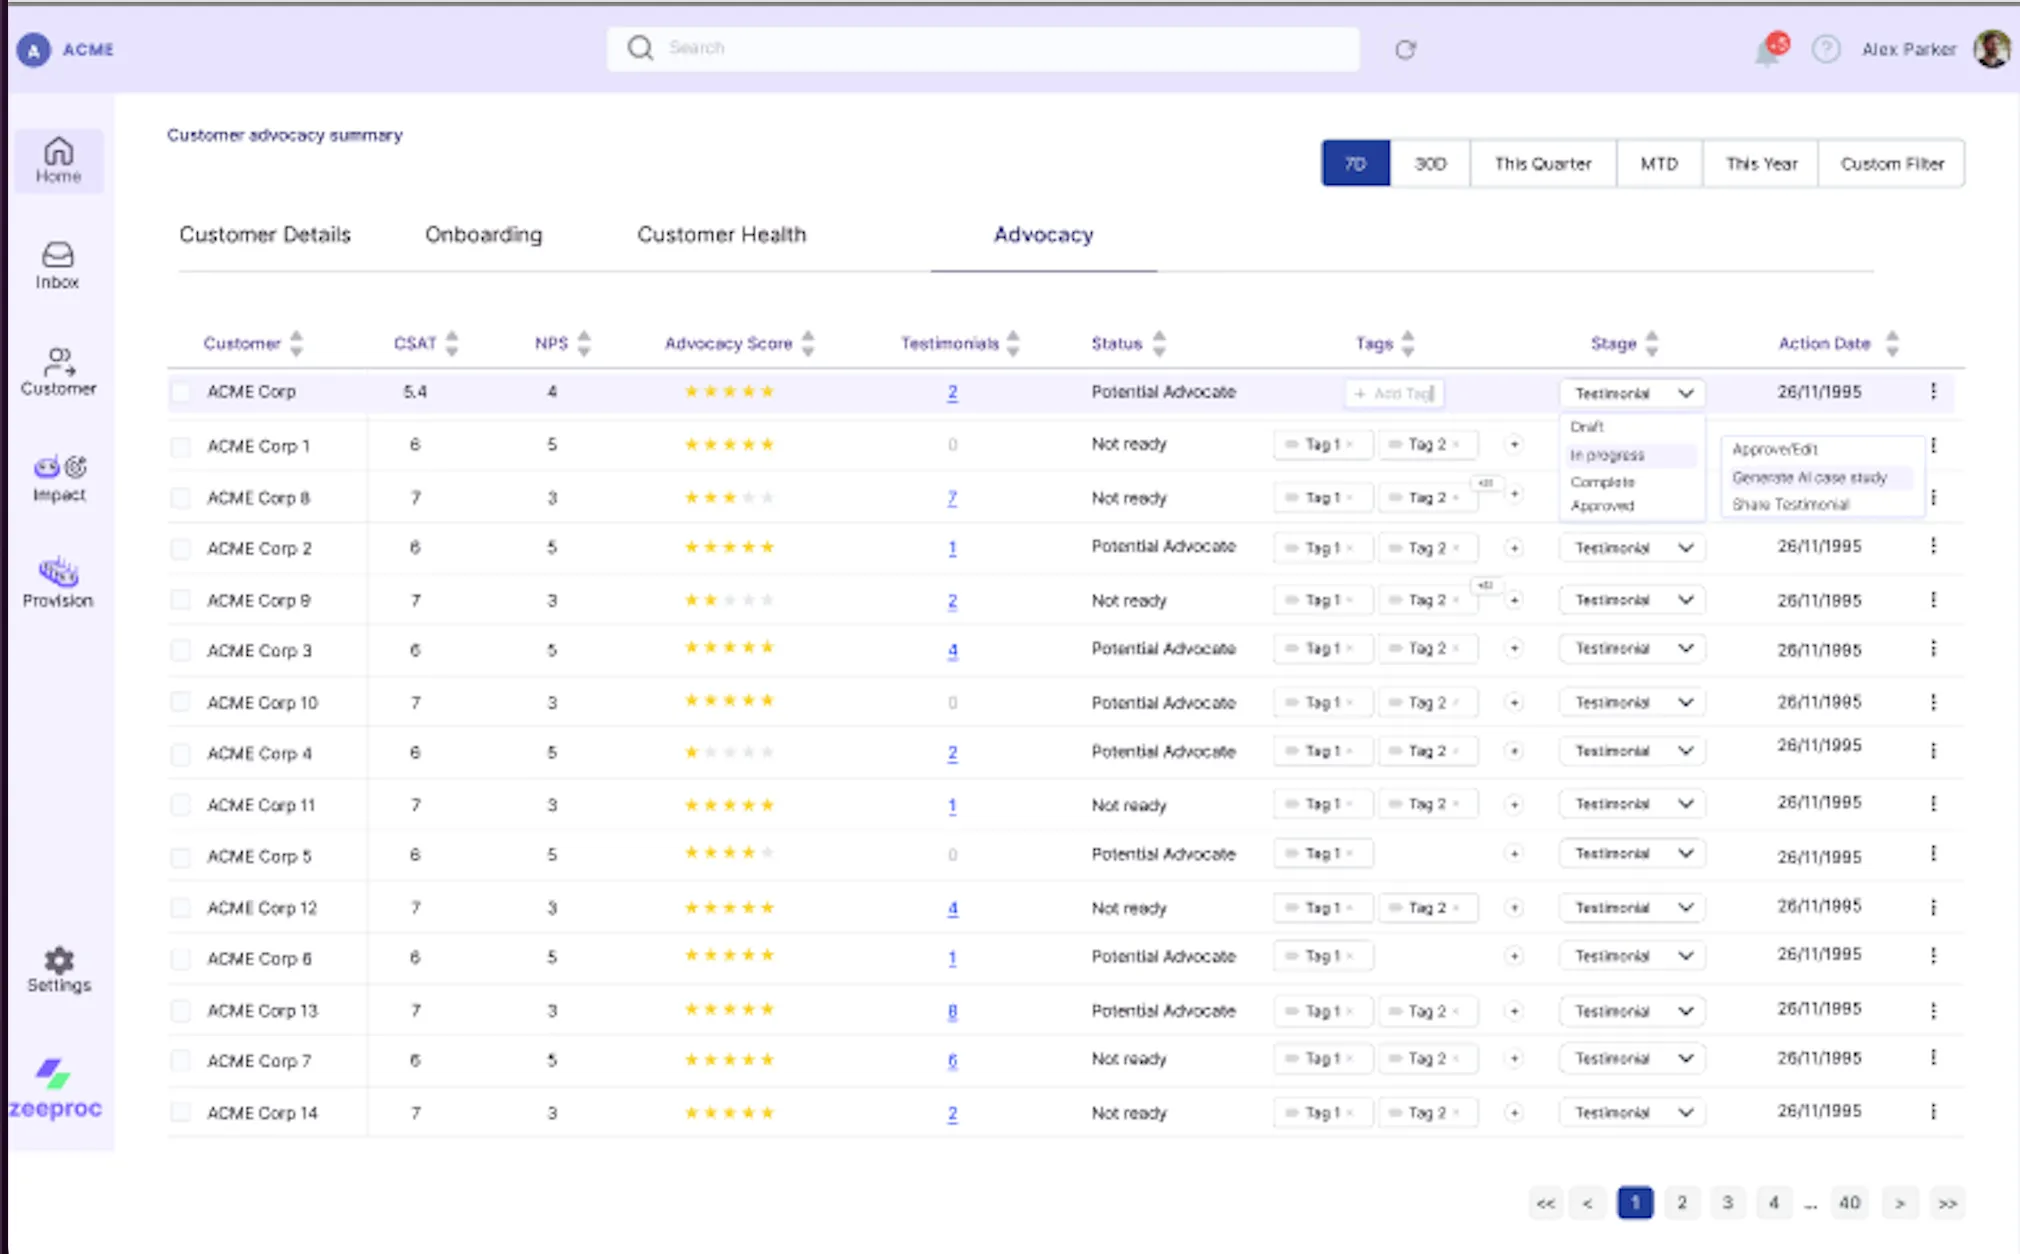
Task: Open the Testimonial stage dropdown for ACME Corp 13
Action: [1632, 1011]
